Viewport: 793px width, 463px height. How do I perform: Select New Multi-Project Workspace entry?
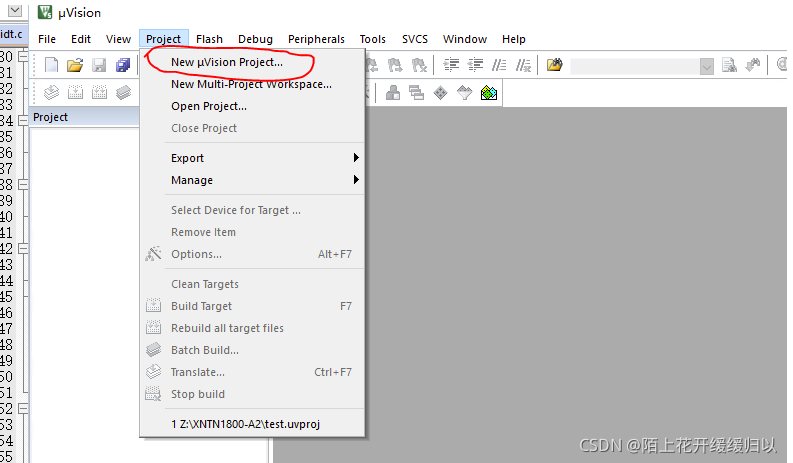coord(252,84)
